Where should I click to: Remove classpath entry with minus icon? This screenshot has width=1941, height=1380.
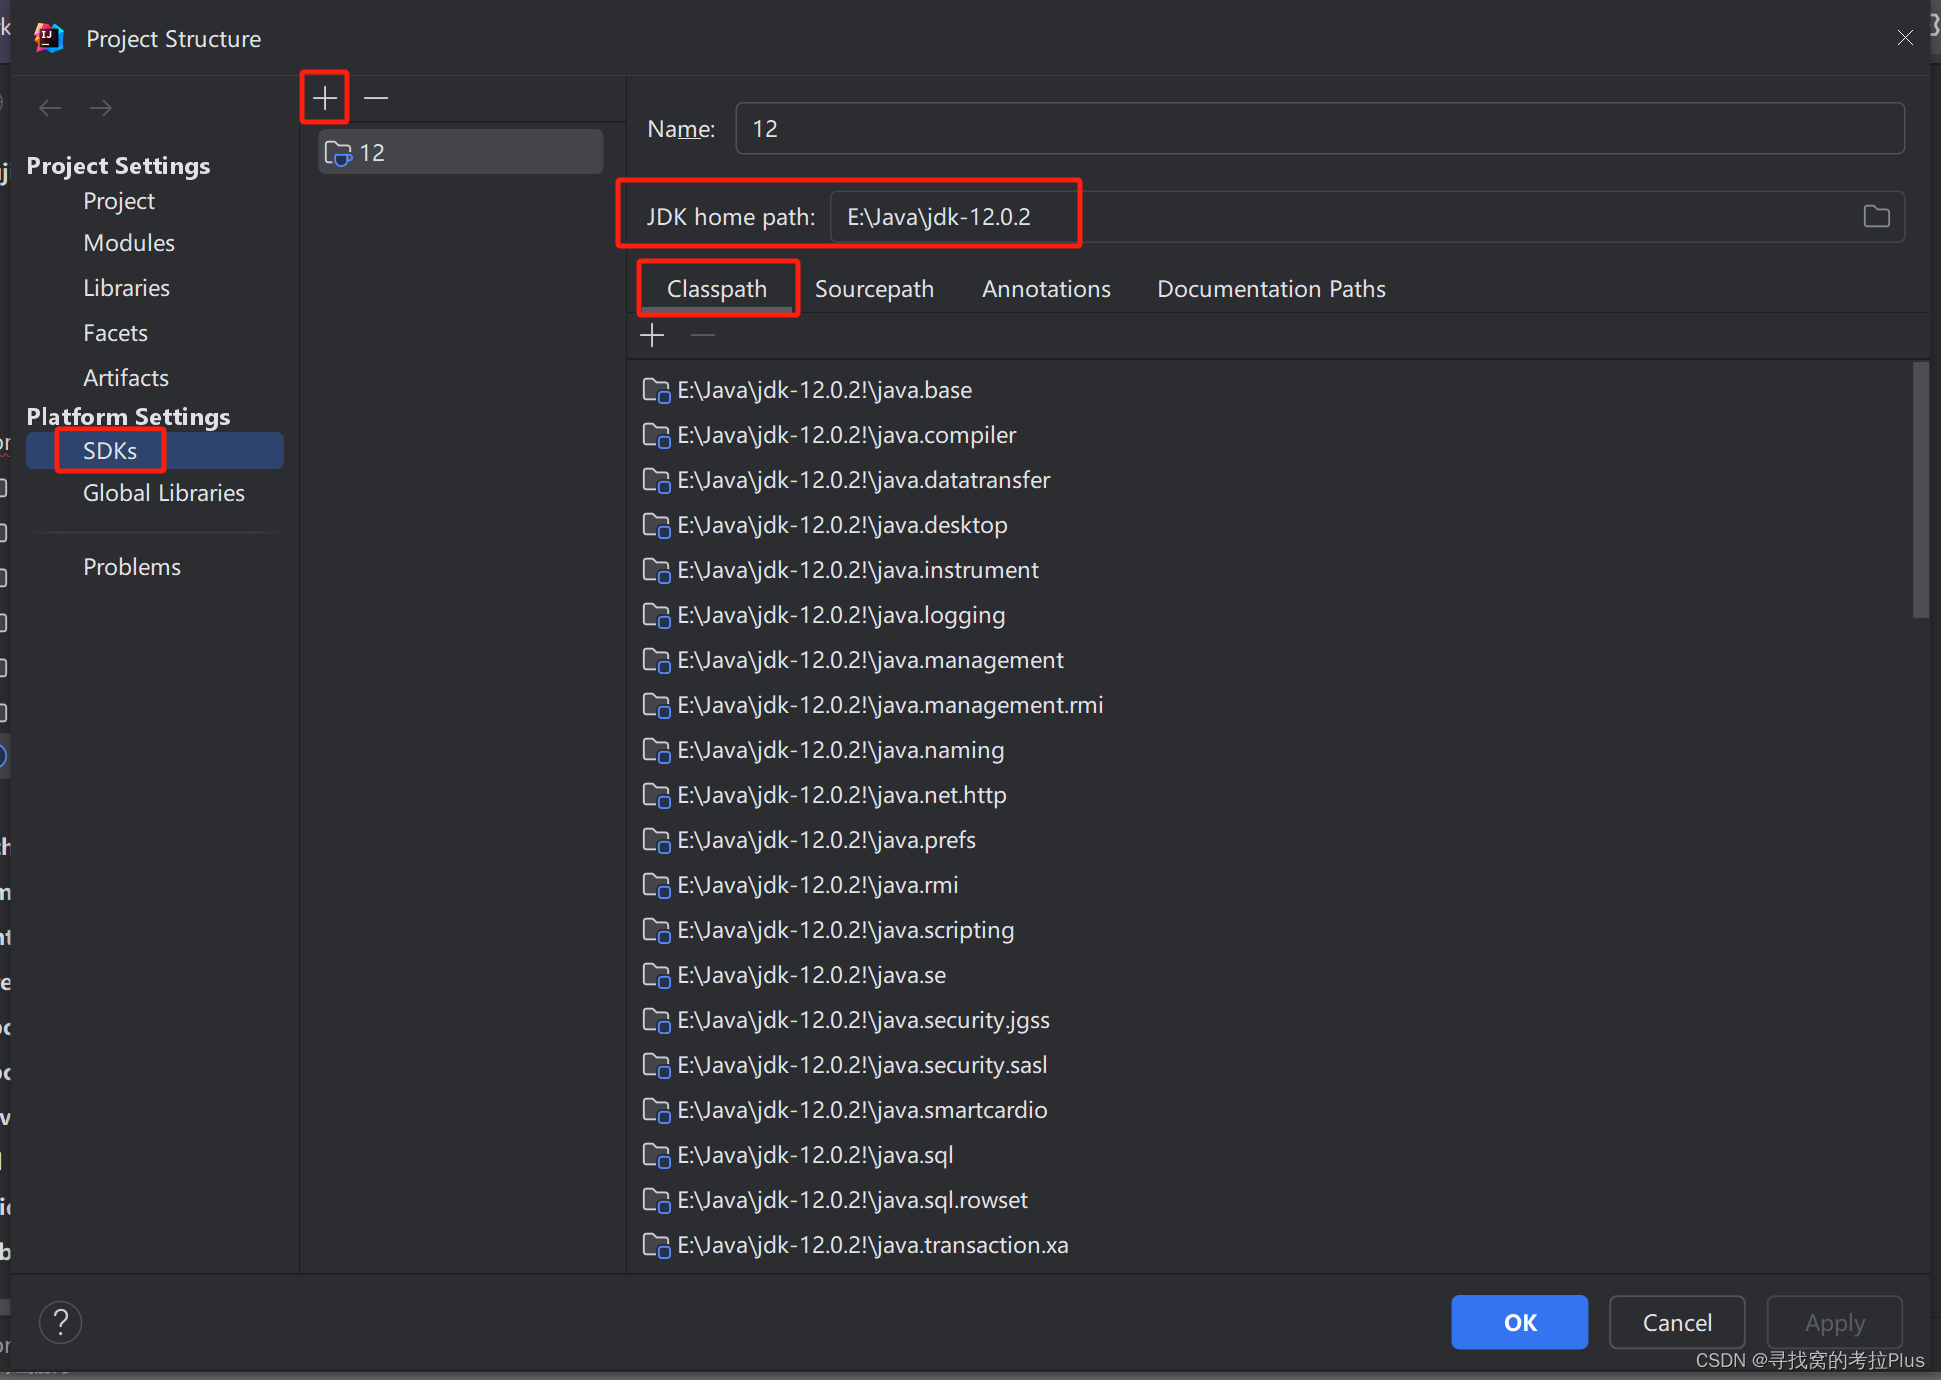(x=703, y=335)
